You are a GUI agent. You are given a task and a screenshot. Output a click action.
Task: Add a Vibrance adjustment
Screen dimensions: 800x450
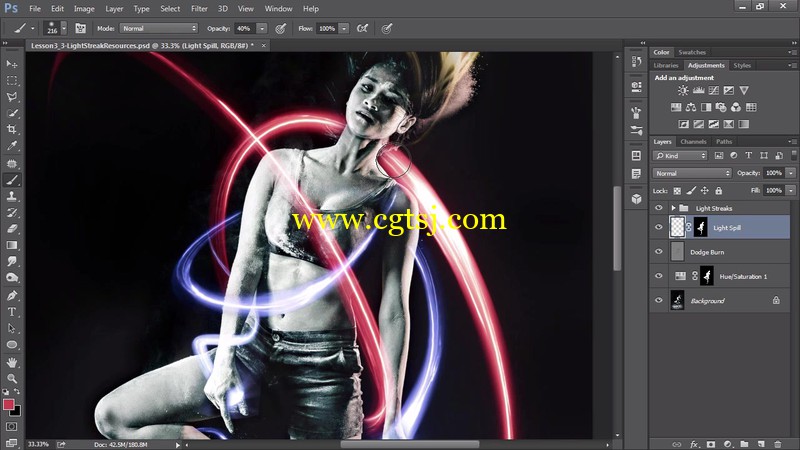click(x=744, y=90)
